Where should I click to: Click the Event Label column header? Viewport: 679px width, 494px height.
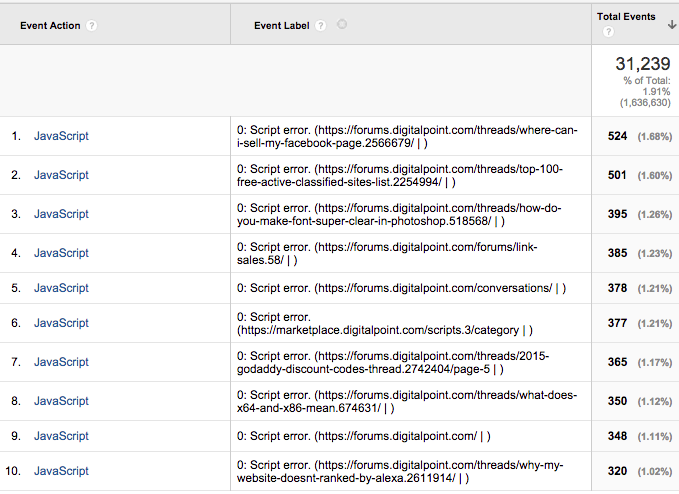click(281, 26)
